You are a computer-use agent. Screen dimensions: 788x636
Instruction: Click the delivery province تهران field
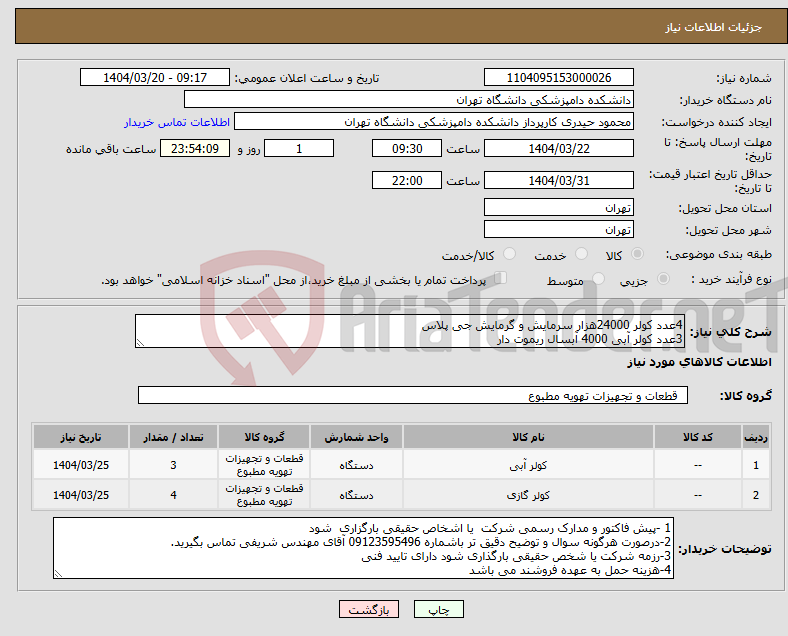pos(558,207)
